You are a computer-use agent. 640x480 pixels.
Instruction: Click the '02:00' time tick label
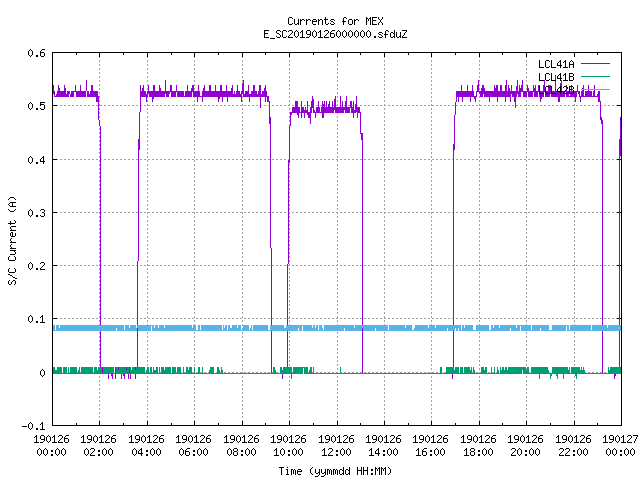point(98,452)
